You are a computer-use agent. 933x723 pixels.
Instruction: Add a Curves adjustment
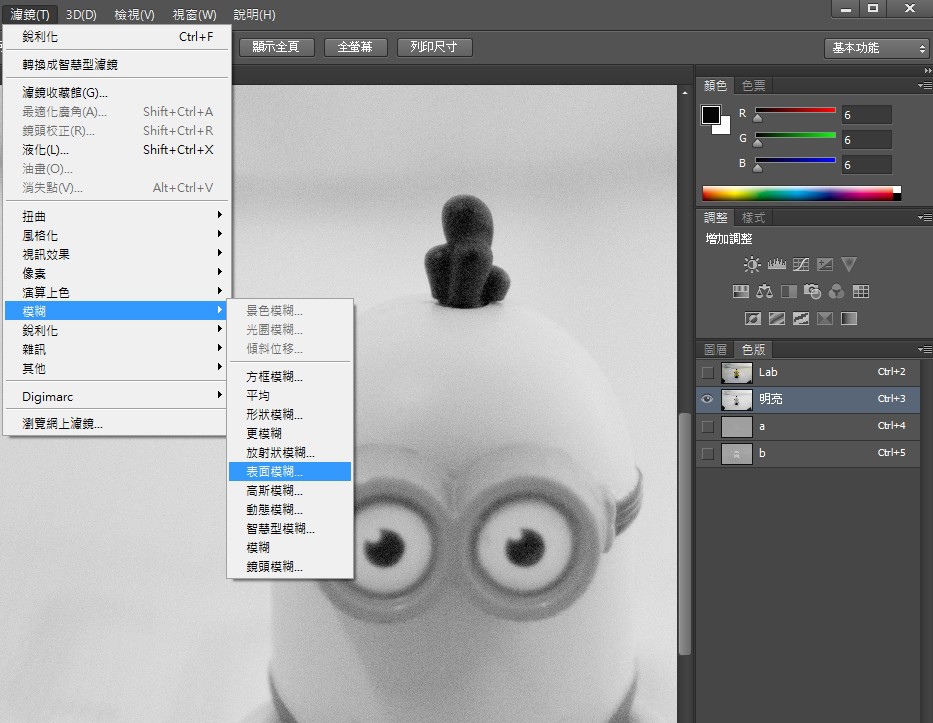(x=801, y=264)
